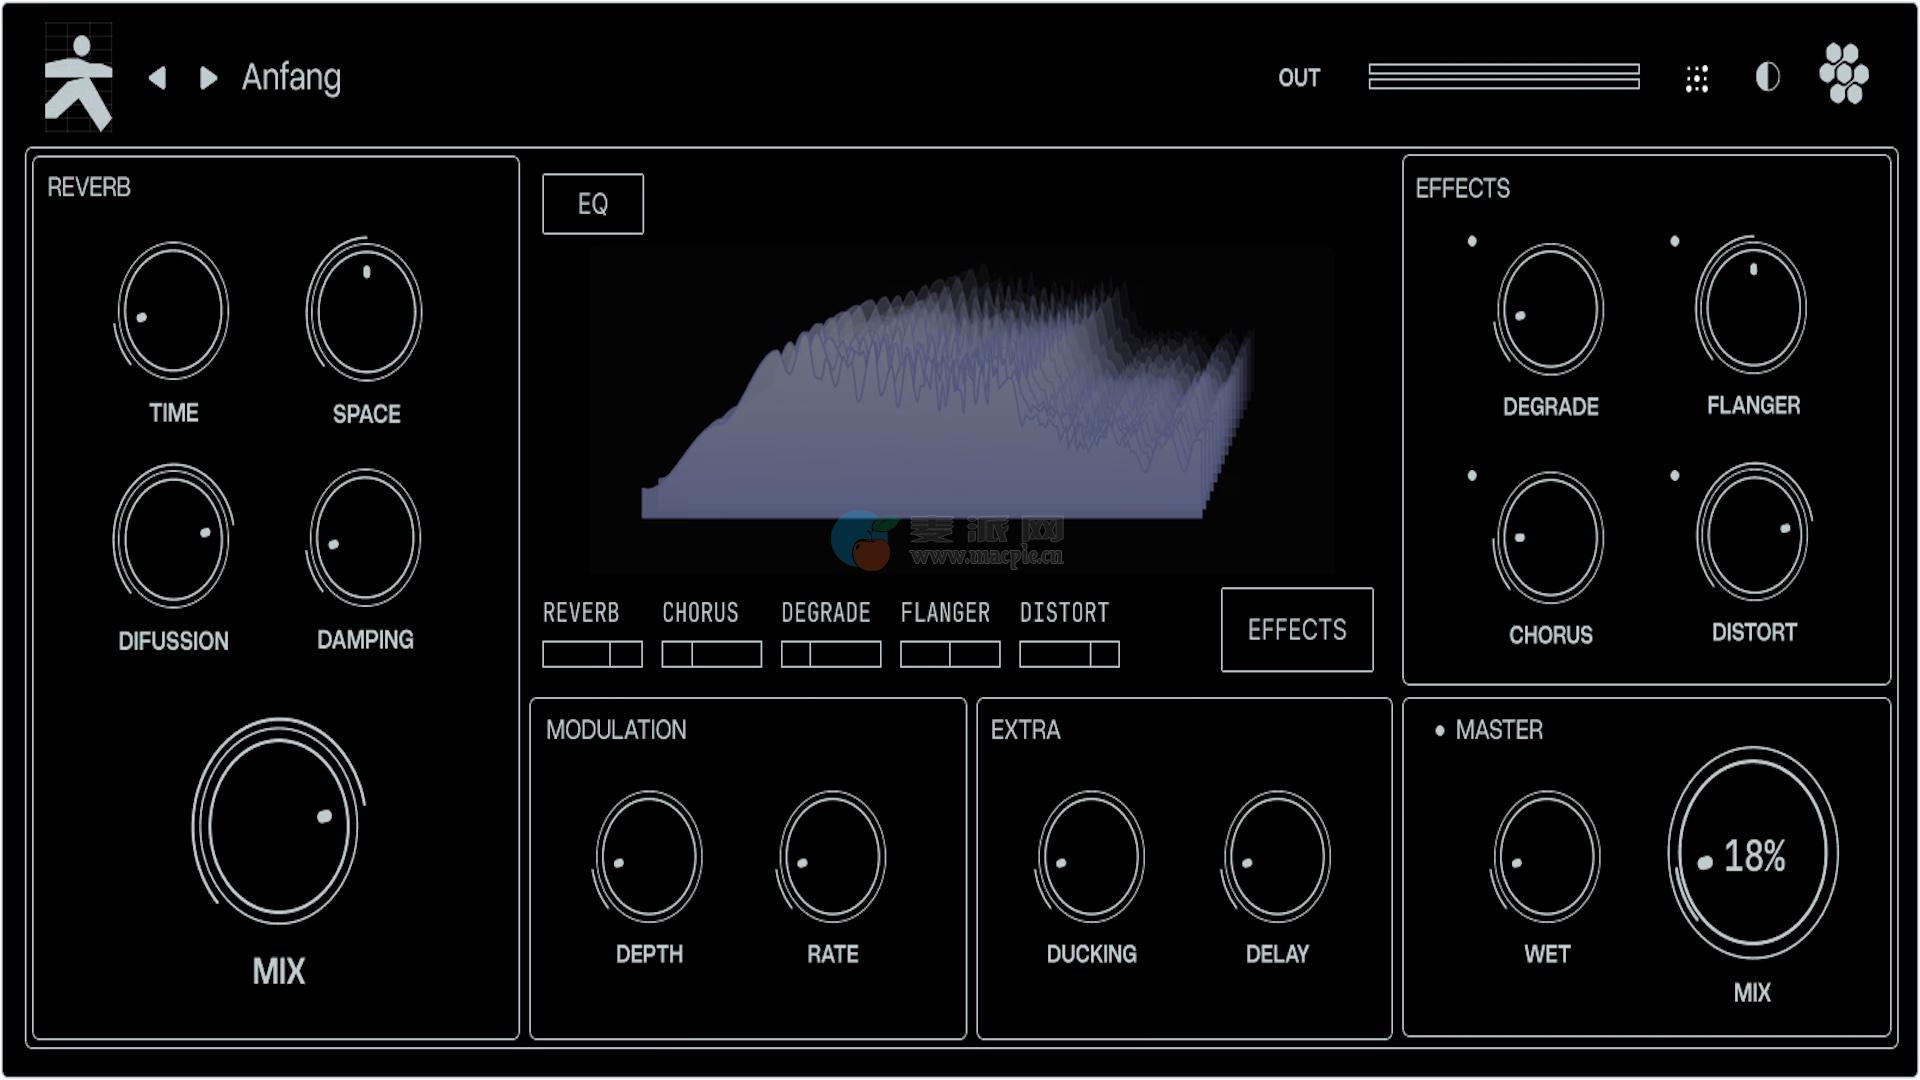Click the large reverb MIX knob
Viewport: 1920px width, 1080px height.
[277, 821]
